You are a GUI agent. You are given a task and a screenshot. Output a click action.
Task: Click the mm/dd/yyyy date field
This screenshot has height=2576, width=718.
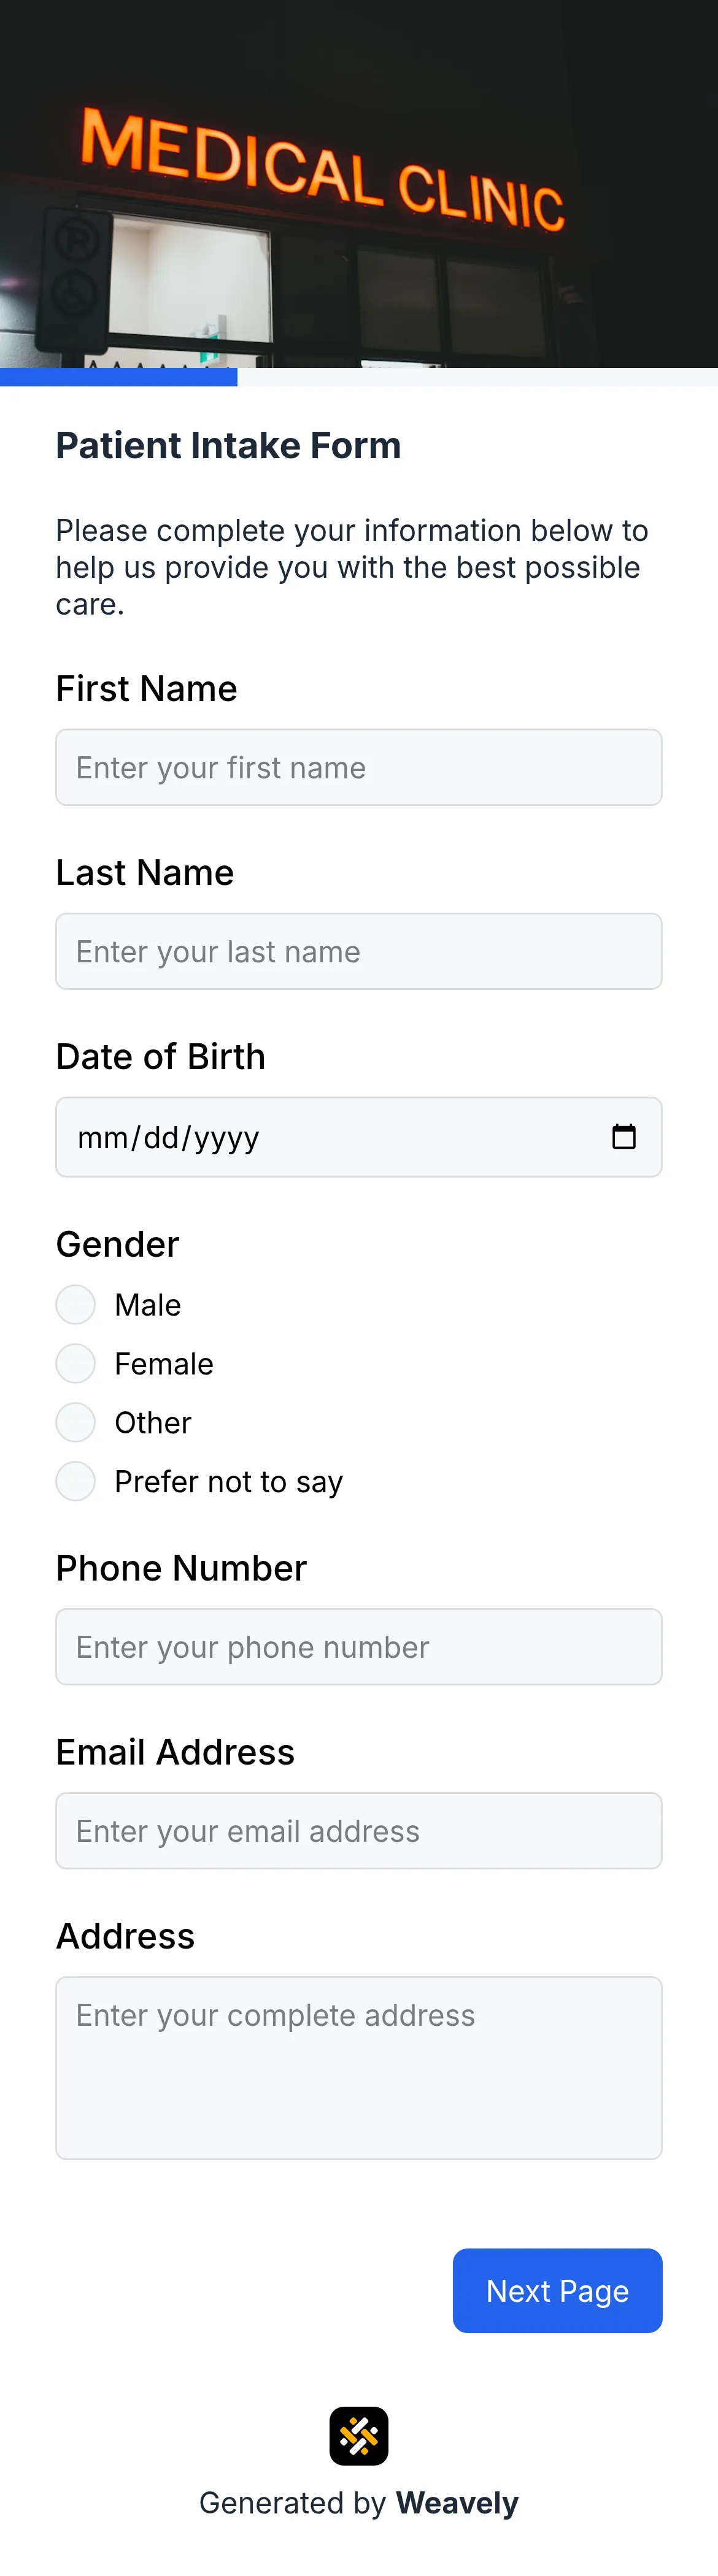click(x=300, y=1136)
